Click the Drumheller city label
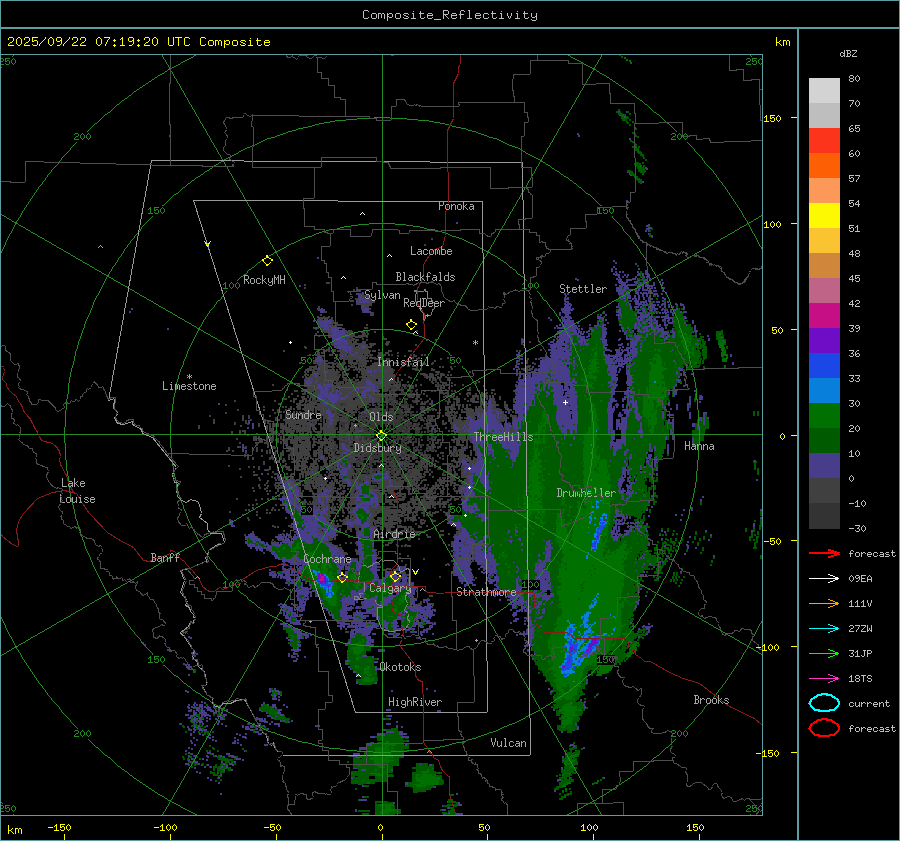Viewport: 900px width, 841px height. [x=586, y=493]
